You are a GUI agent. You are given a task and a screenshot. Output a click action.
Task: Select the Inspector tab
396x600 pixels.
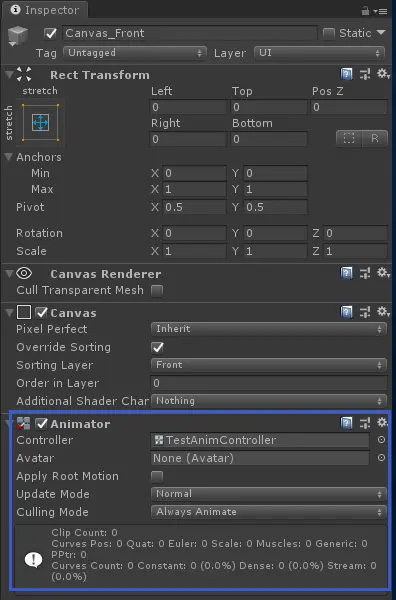click(45, 10)
